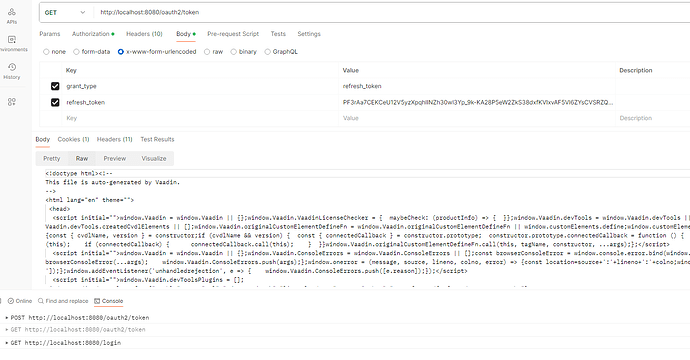The width and height of the screenshot is (690, 360).
Task: Click the 'This file is auto-generated by Vaadin' line
Action: click(113, 182)
